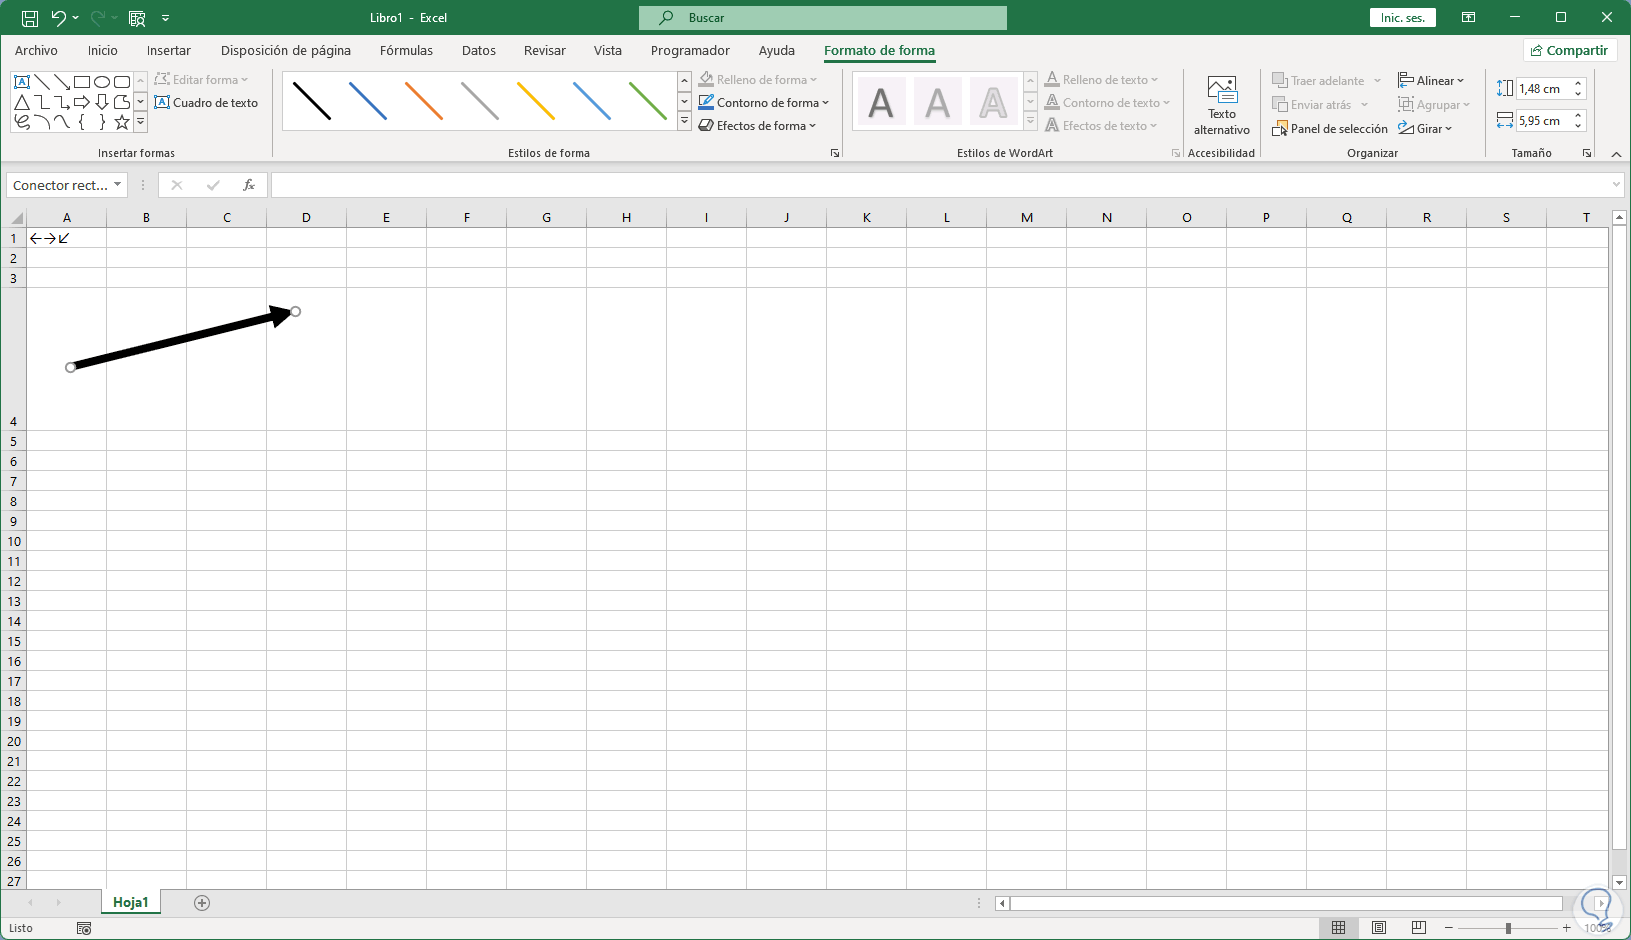The height and width of the screenshot is (940, 1631).
Task: Open the Efectos de forma dropdown
Action: (758, 126)
